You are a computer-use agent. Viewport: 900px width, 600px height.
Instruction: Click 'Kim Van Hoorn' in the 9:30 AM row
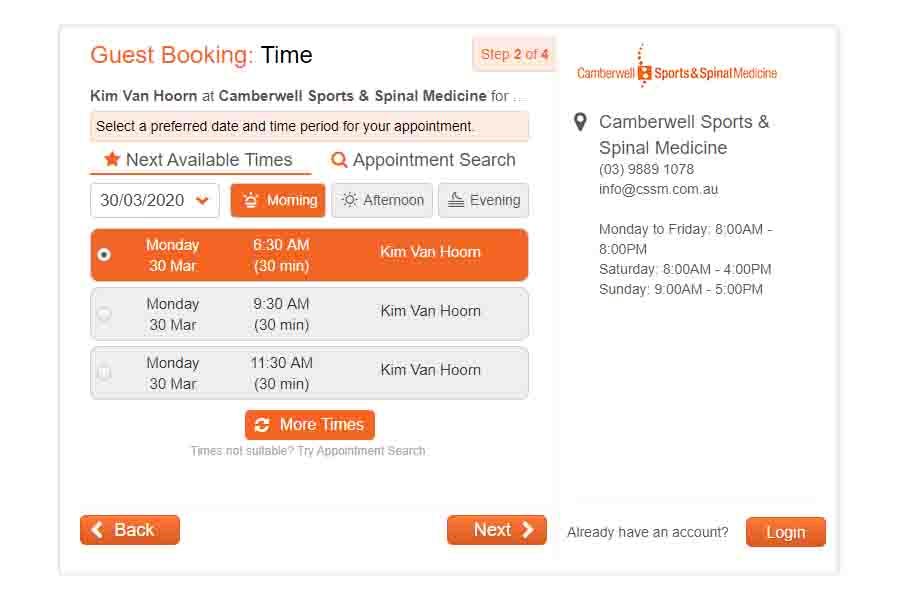coord(430,311)
